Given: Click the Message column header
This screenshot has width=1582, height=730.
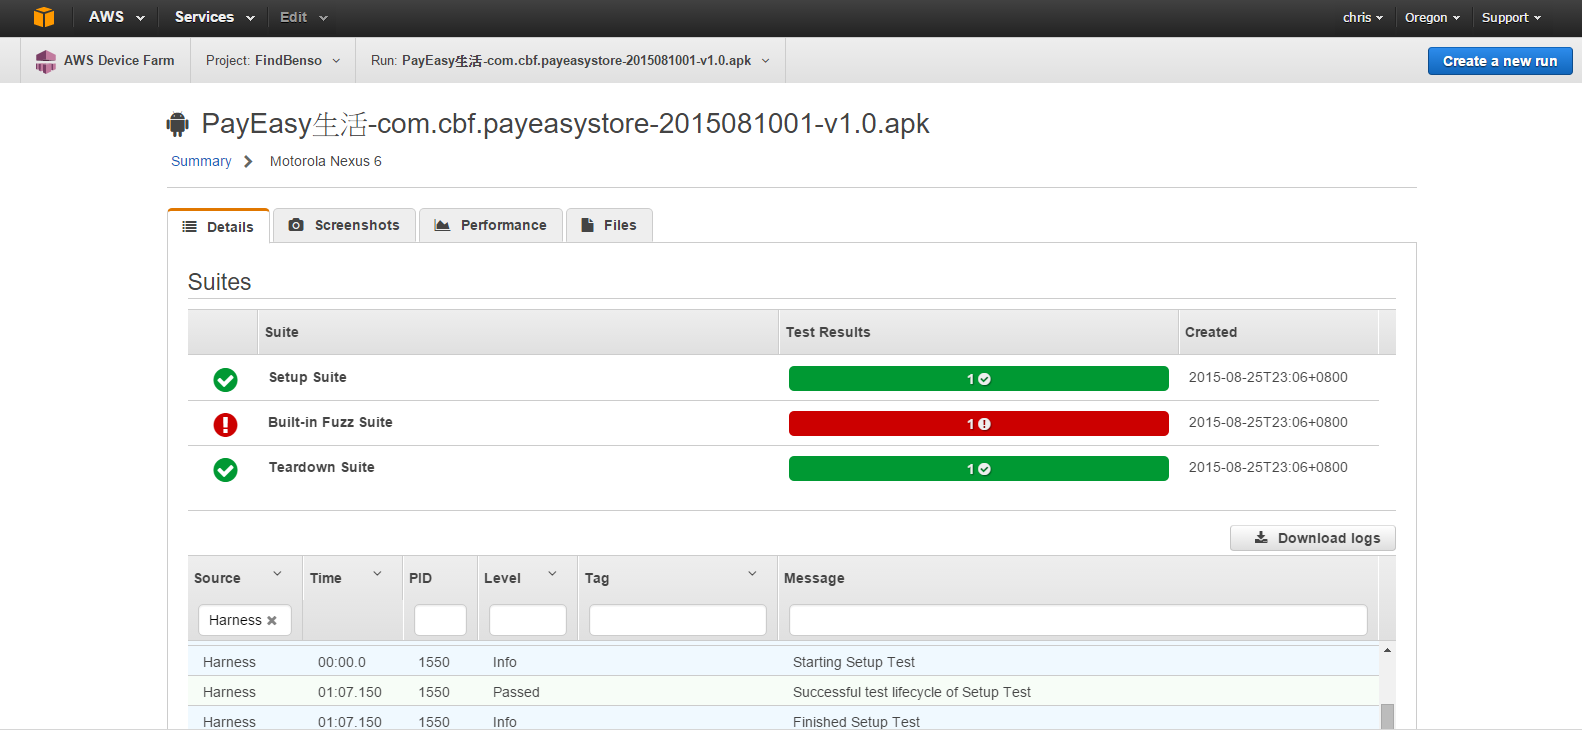Looking at the screenshot, I should click(x=814, y=578).
